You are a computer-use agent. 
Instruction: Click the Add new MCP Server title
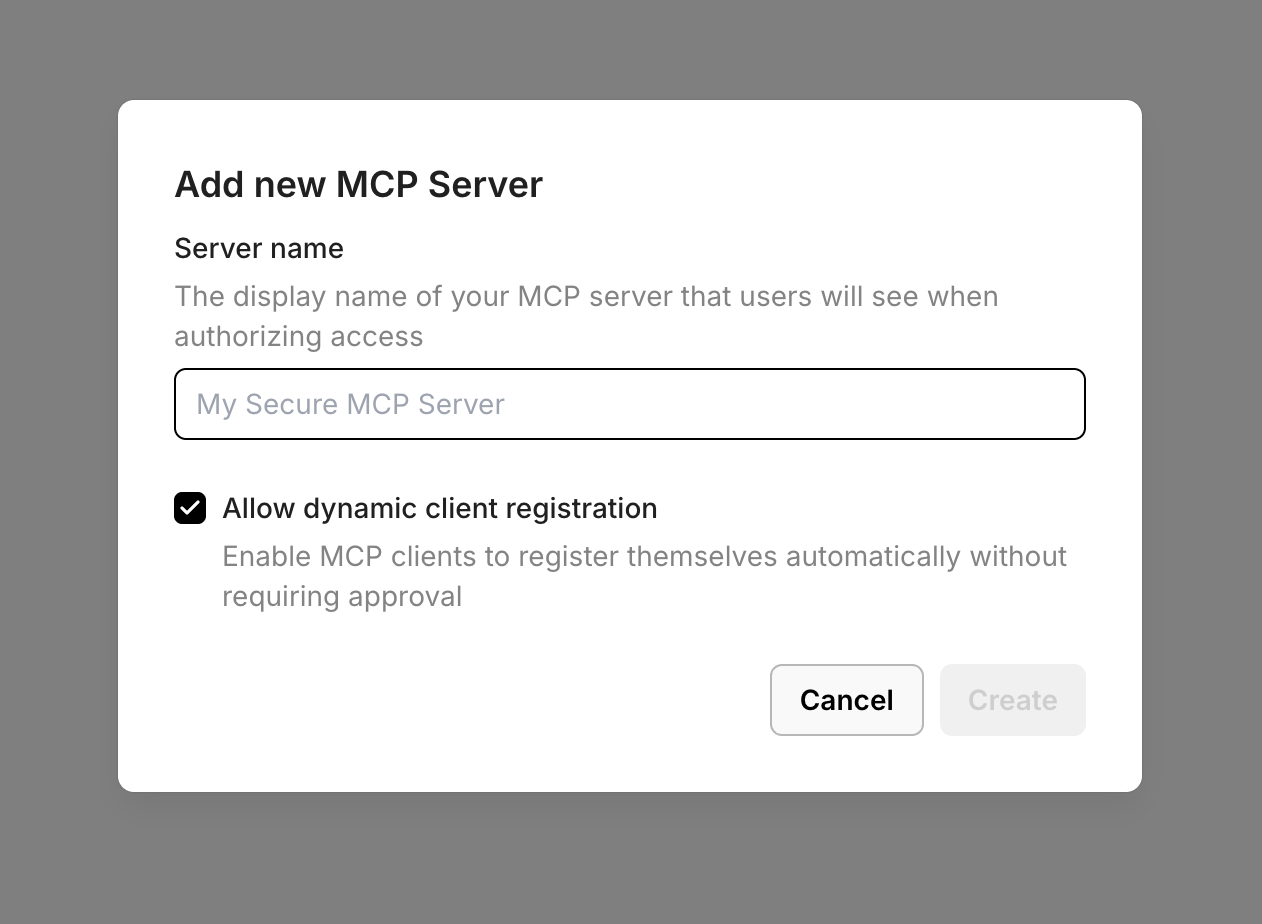(358, 184)
